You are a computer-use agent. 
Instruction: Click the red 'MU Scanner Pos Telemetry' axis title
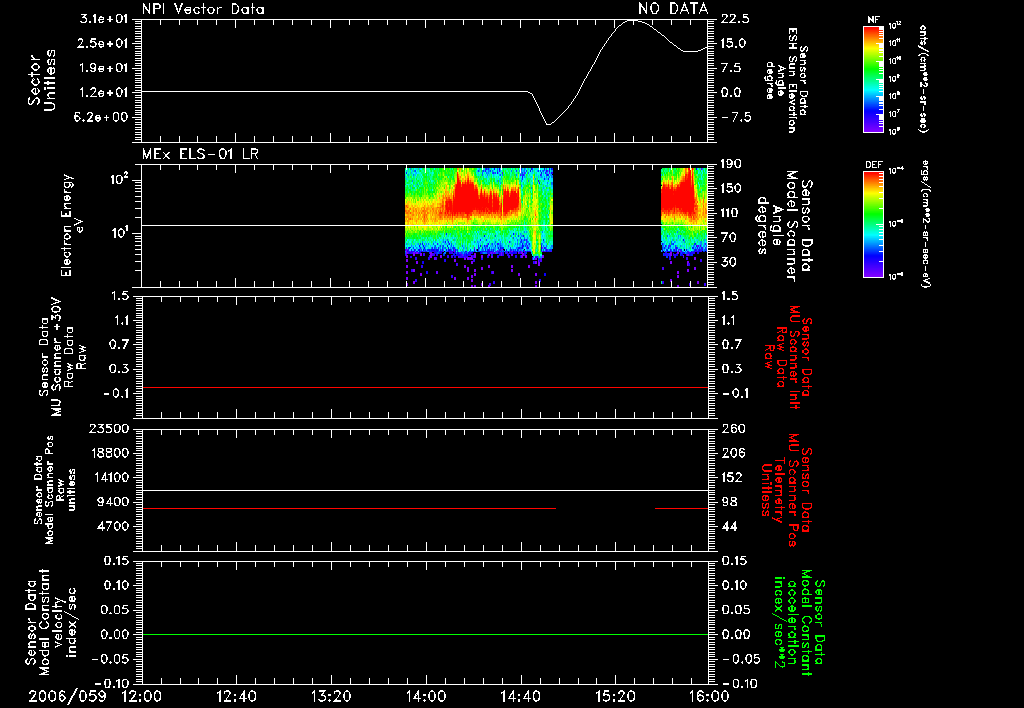(786, 491)
